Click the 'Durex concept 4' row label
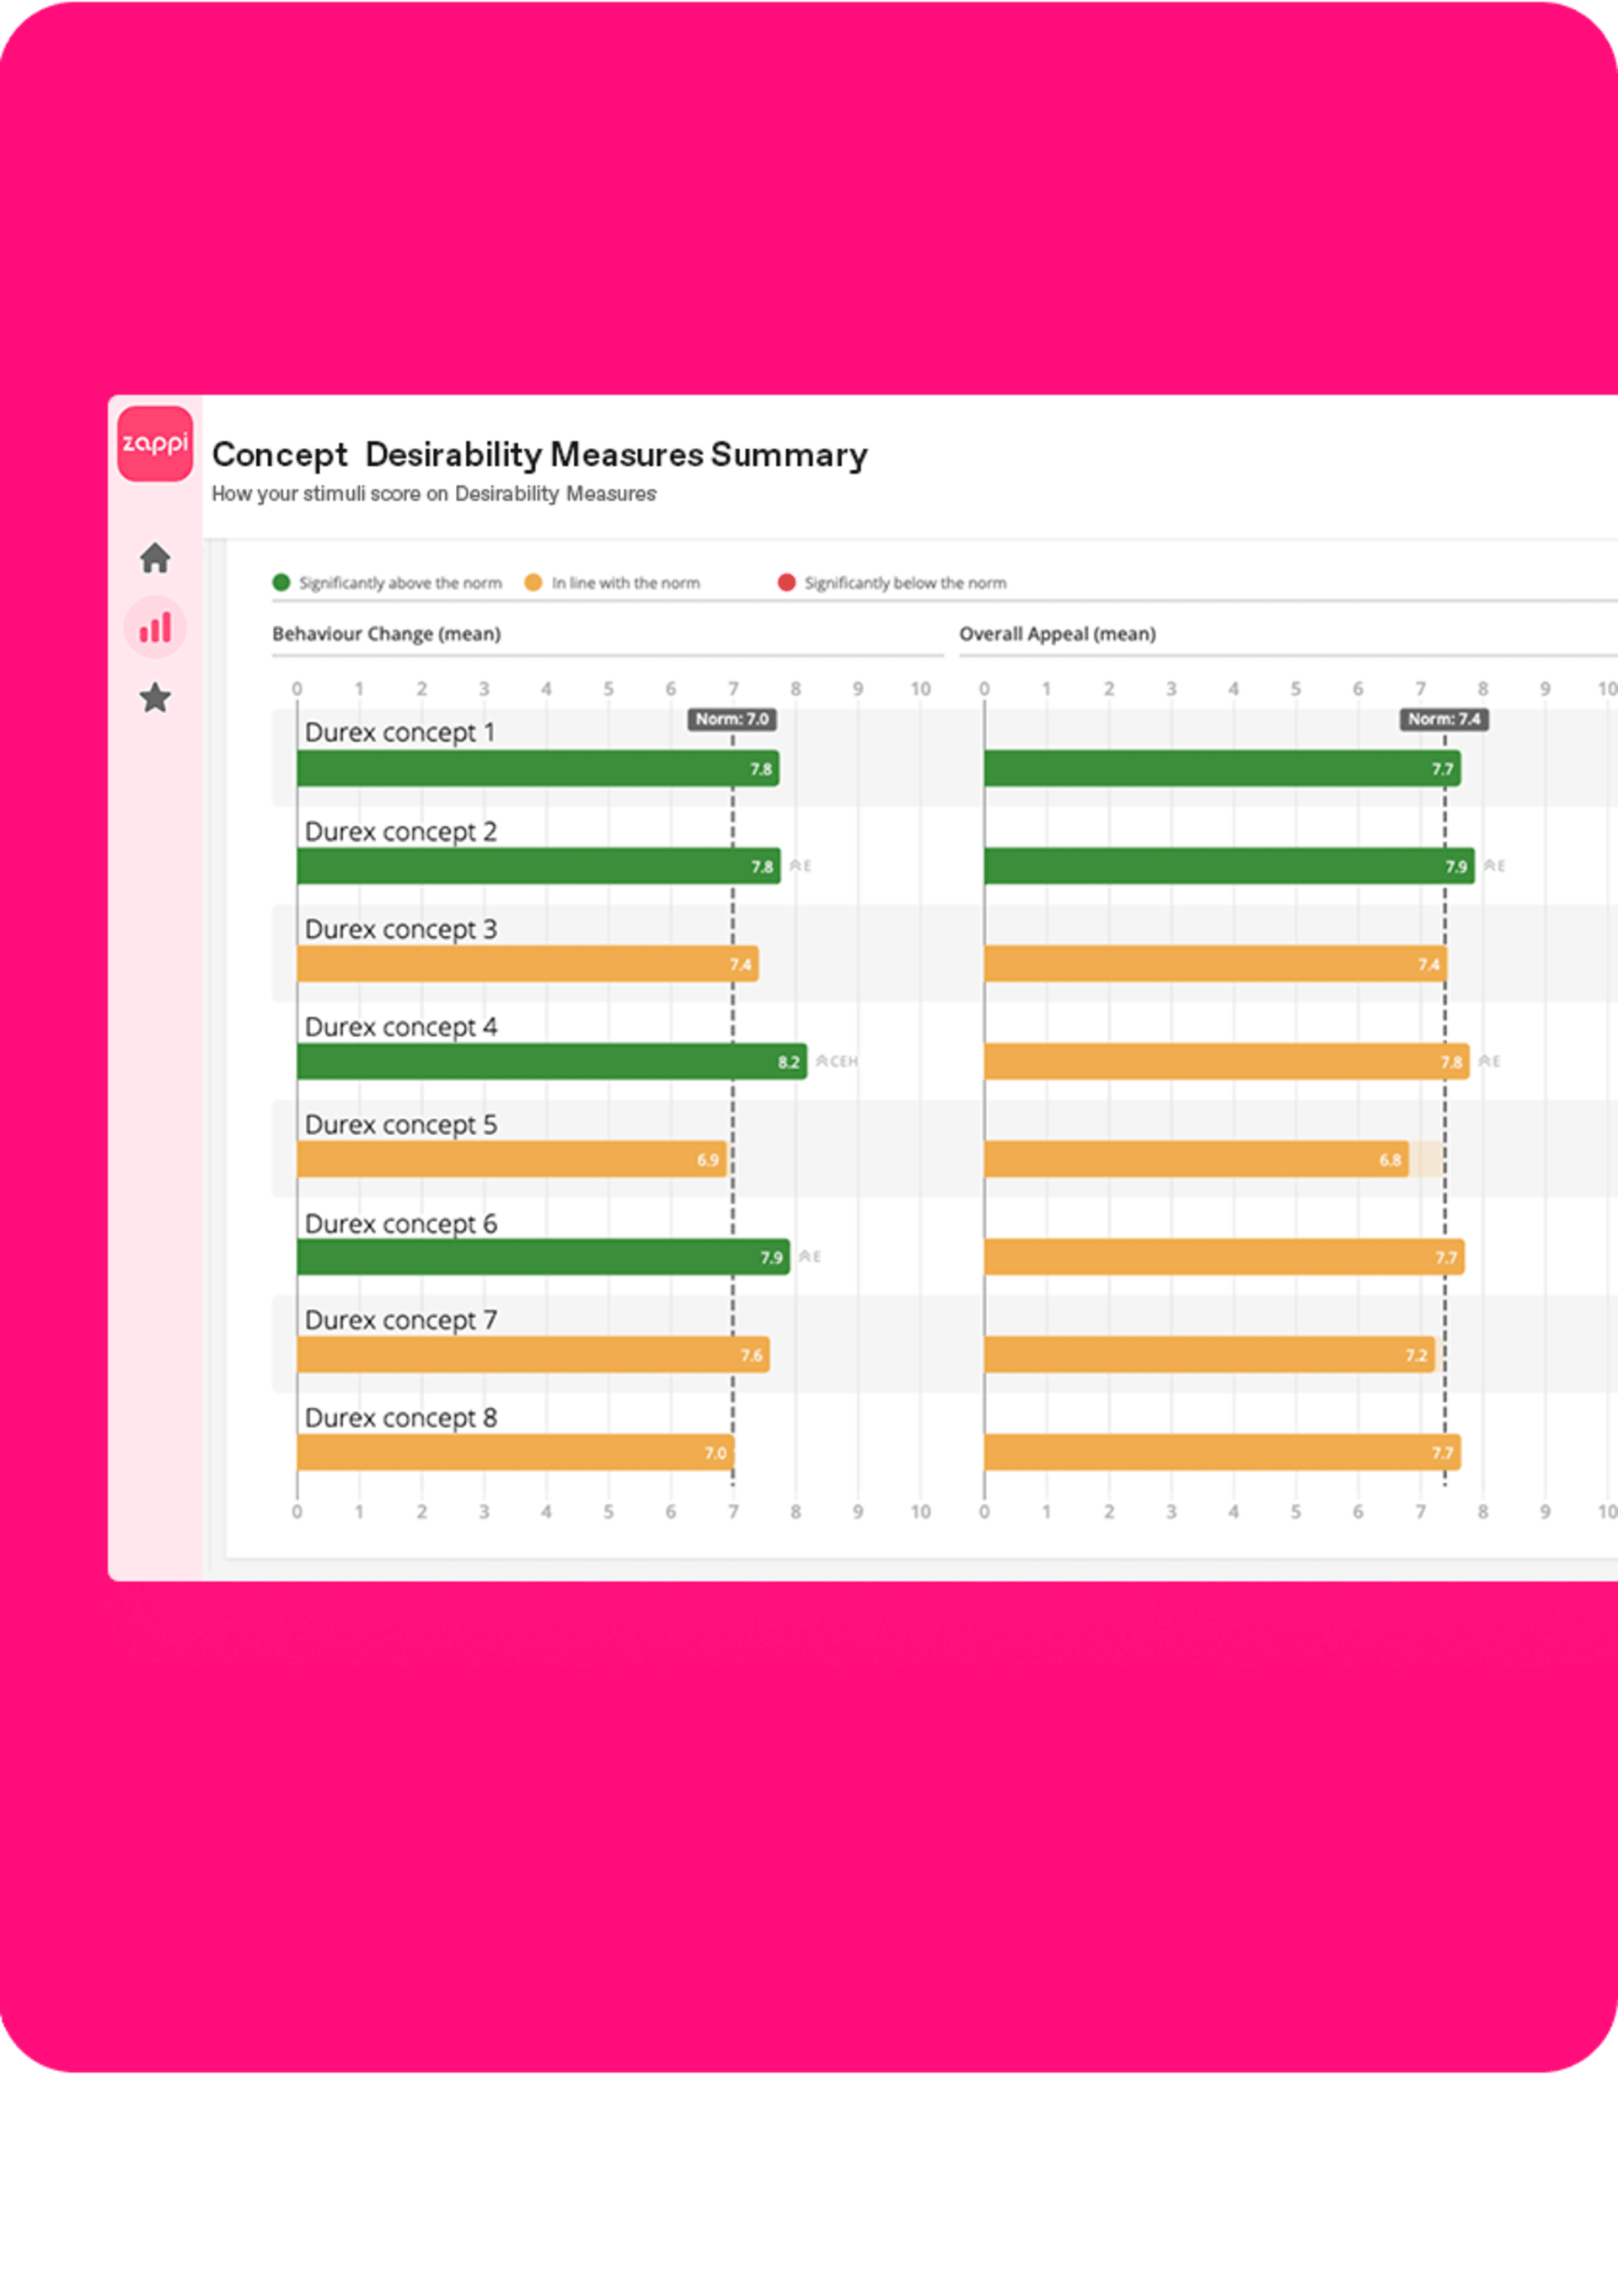This screenshot has height=2296, width=1618. [401, 1028]
